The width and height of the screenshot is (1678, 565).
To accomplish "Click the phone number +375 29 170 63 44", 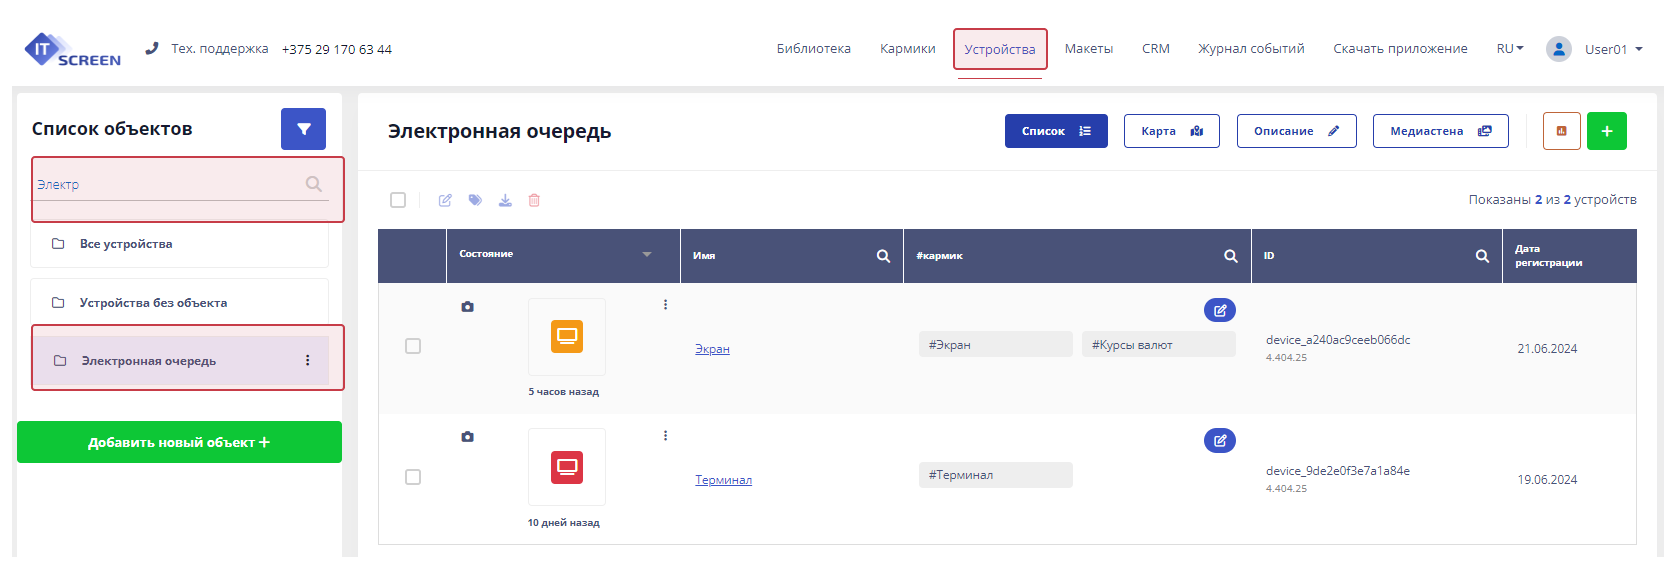I will tap(337, 49).
